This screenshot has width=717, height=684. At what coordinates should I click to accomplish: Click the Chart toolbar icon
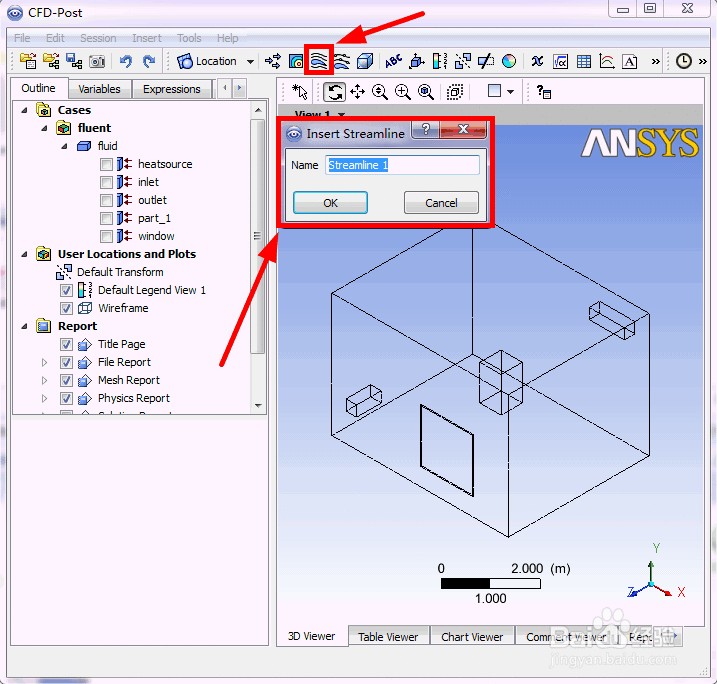pyautogui.click(x=607, y=61)
